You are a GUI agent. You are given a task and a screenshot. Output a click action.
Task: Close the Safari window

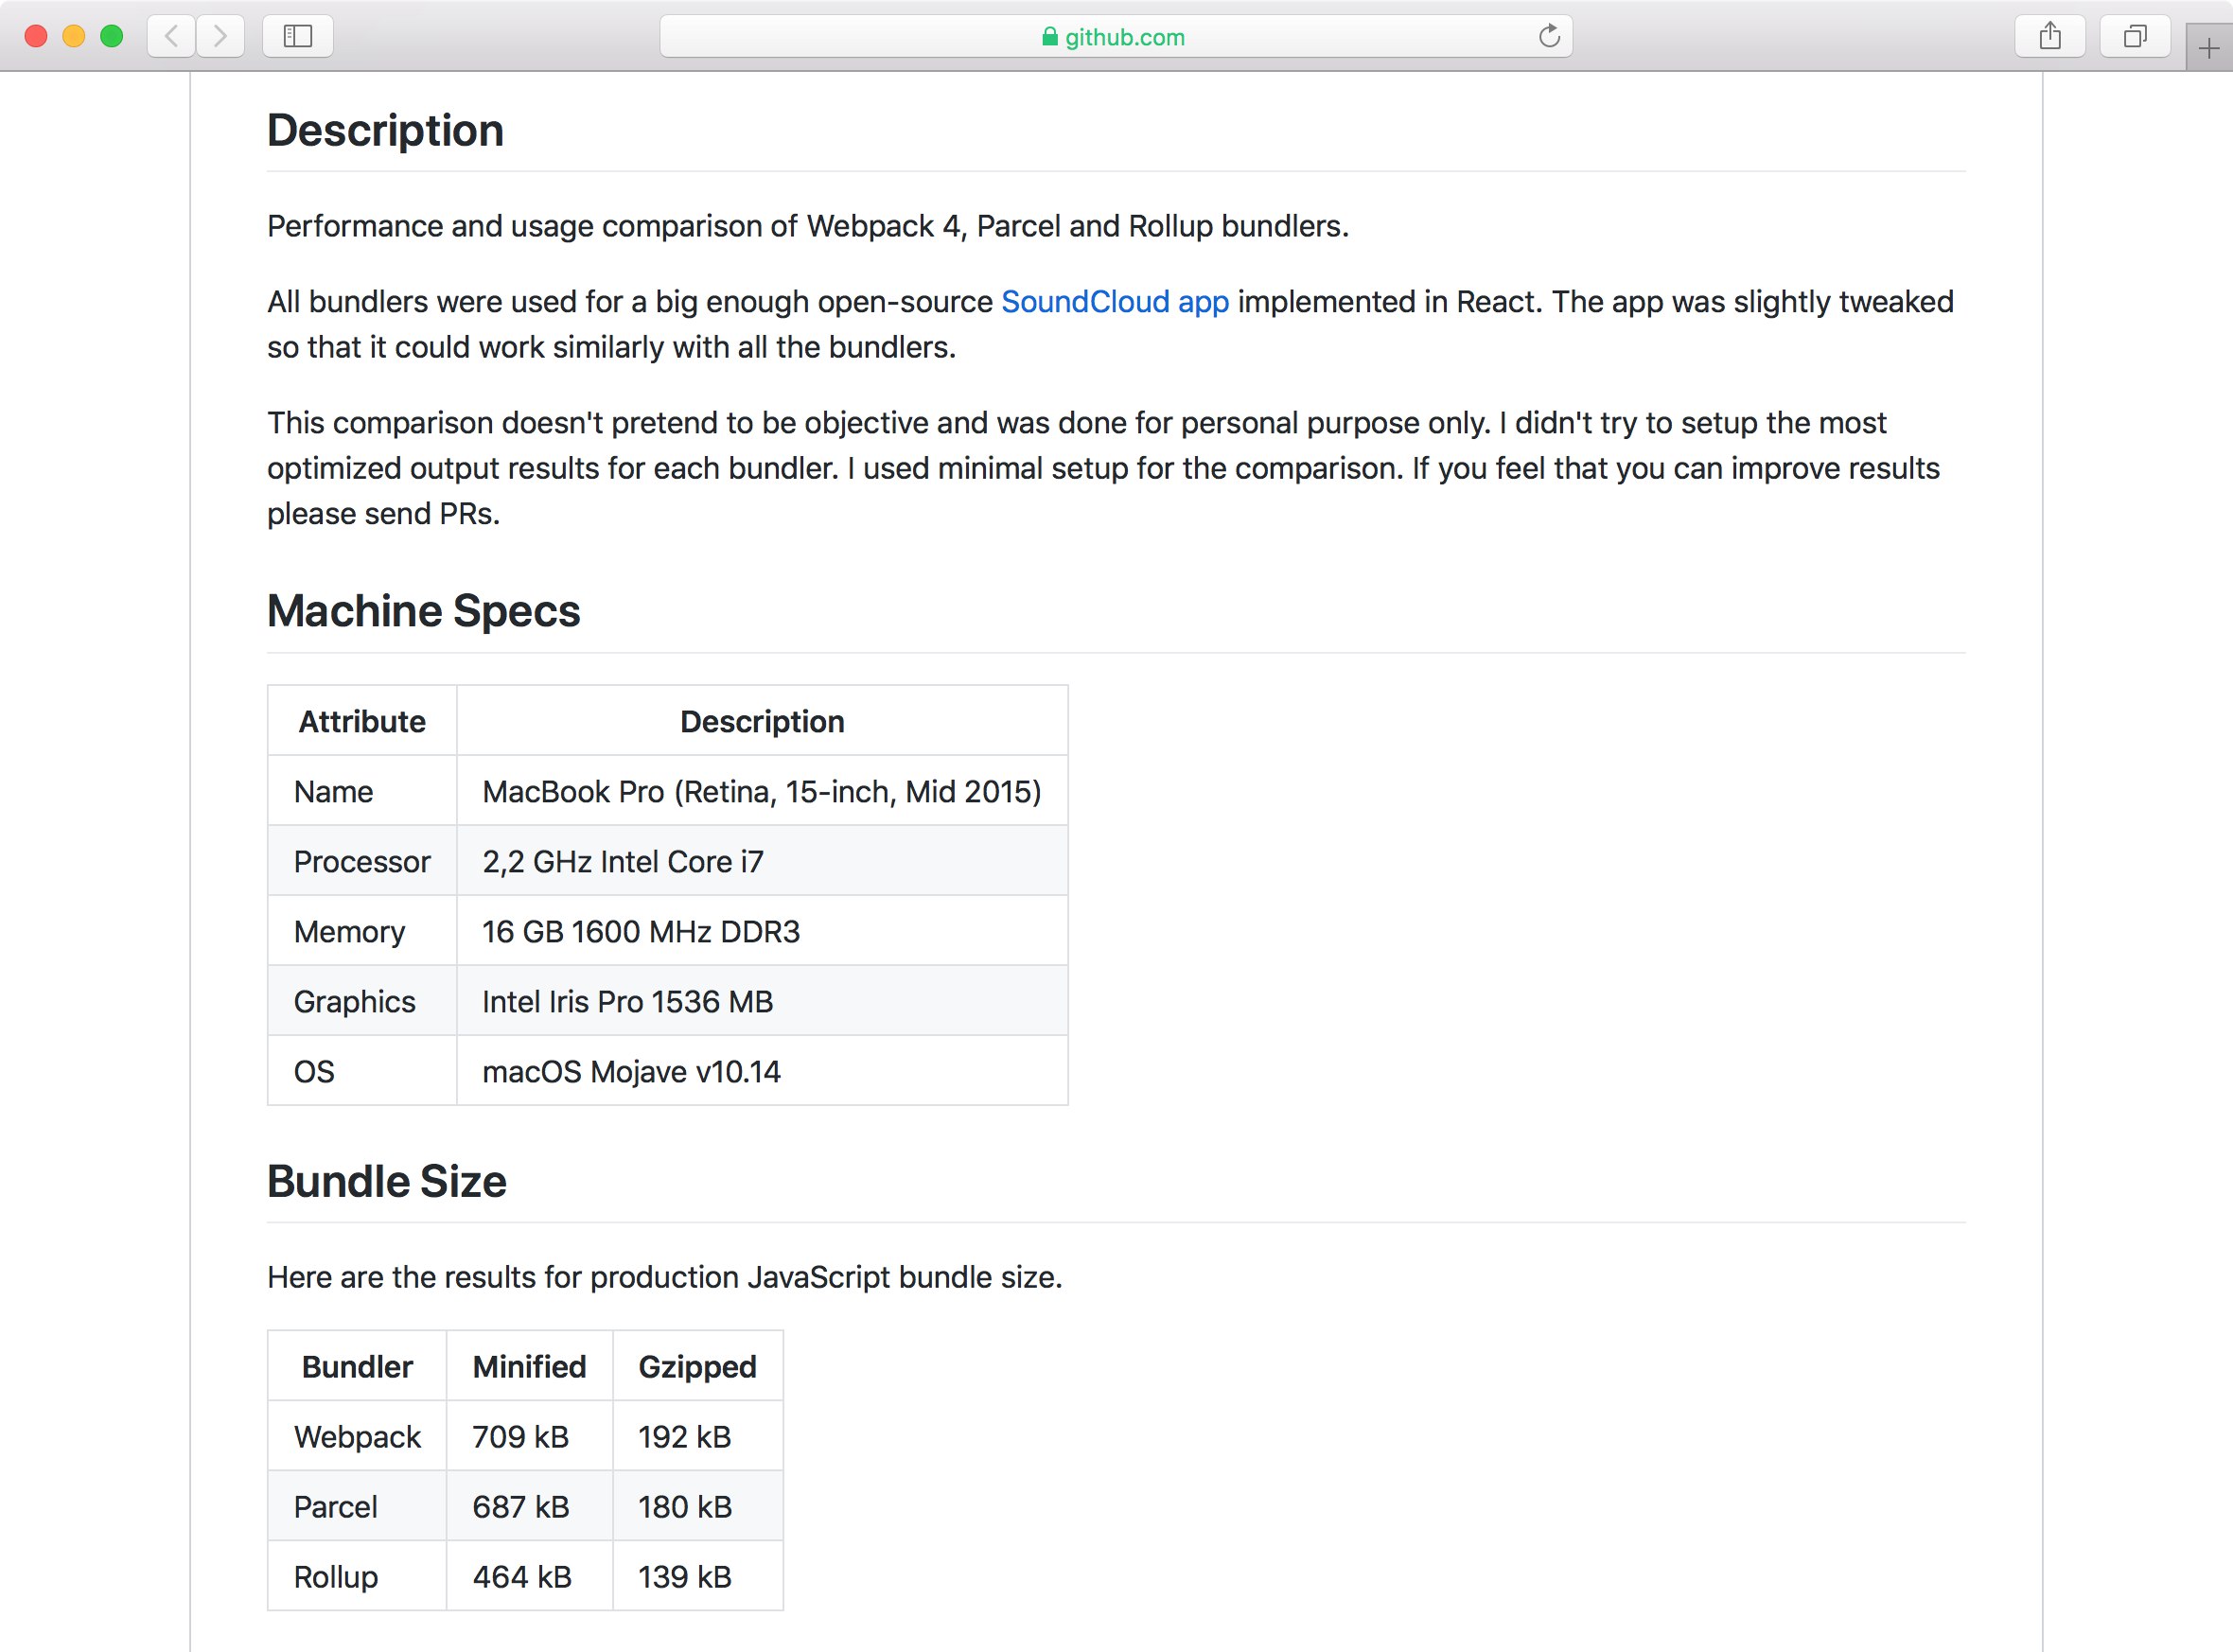[36, 37]
